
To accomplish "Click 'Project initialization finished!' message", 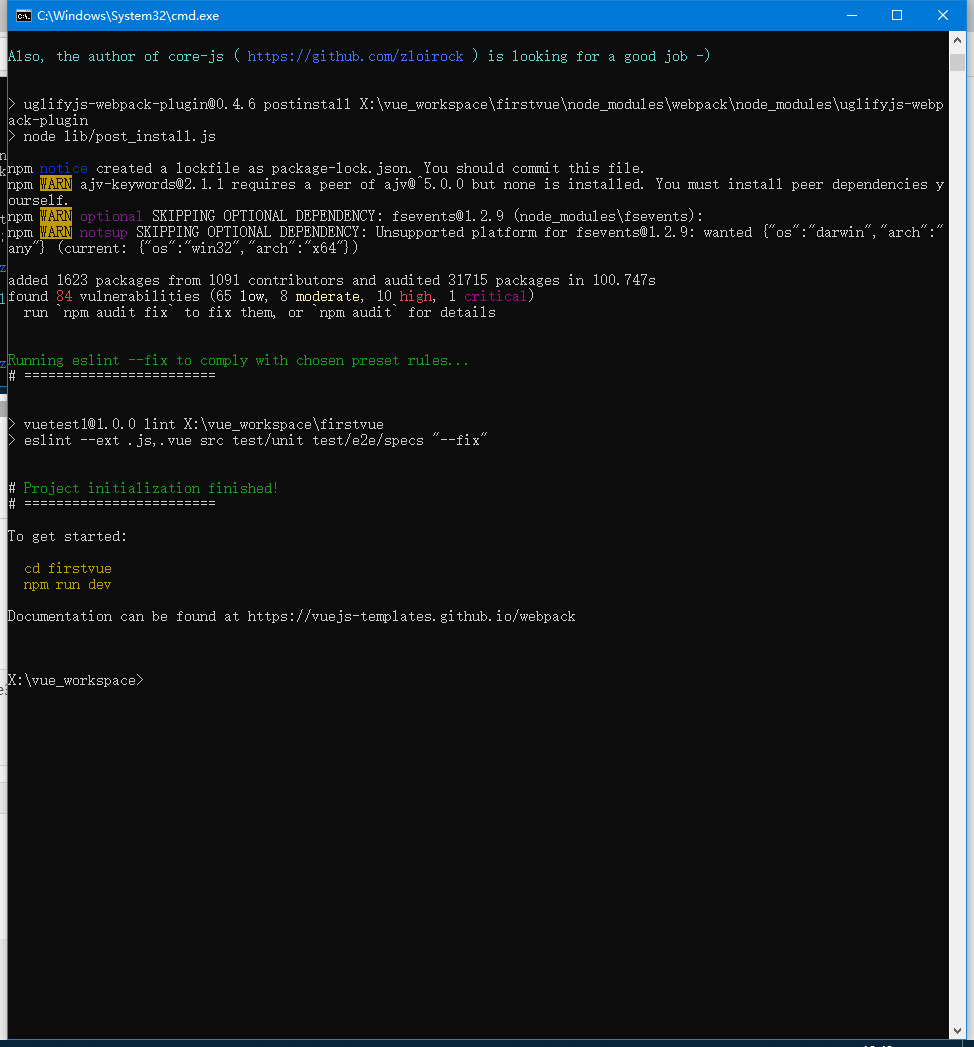I will tap(150, 488).
